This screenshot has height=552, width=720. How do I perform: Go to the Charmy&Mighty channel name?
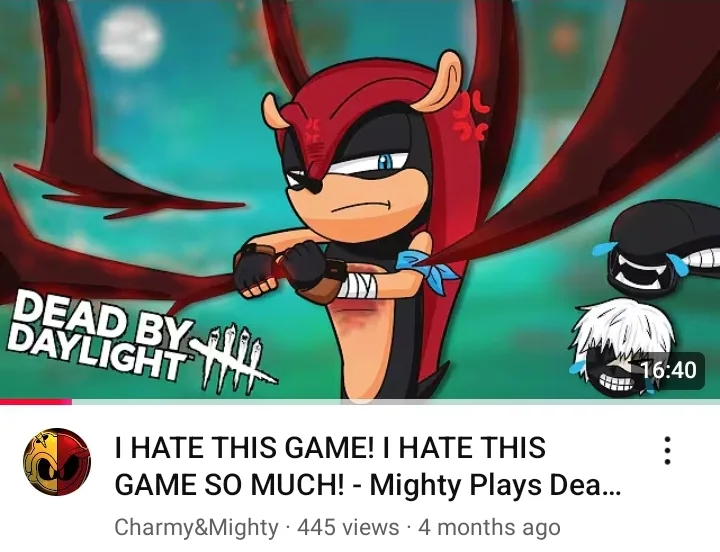click(x=197, y=527)
